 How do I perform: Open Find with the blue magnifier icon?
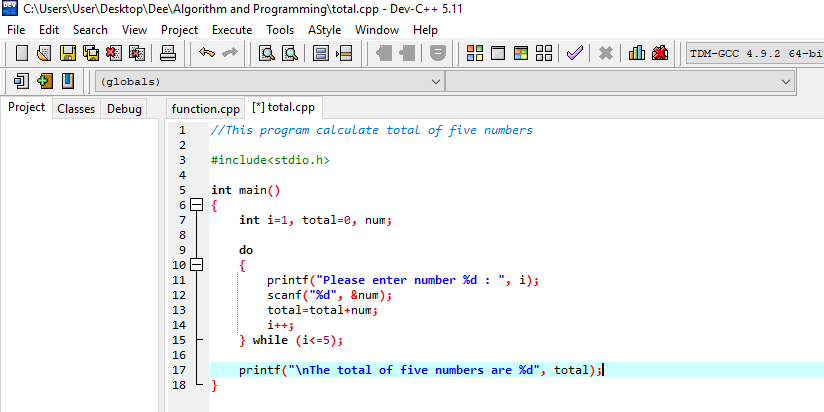coord(267,53)
